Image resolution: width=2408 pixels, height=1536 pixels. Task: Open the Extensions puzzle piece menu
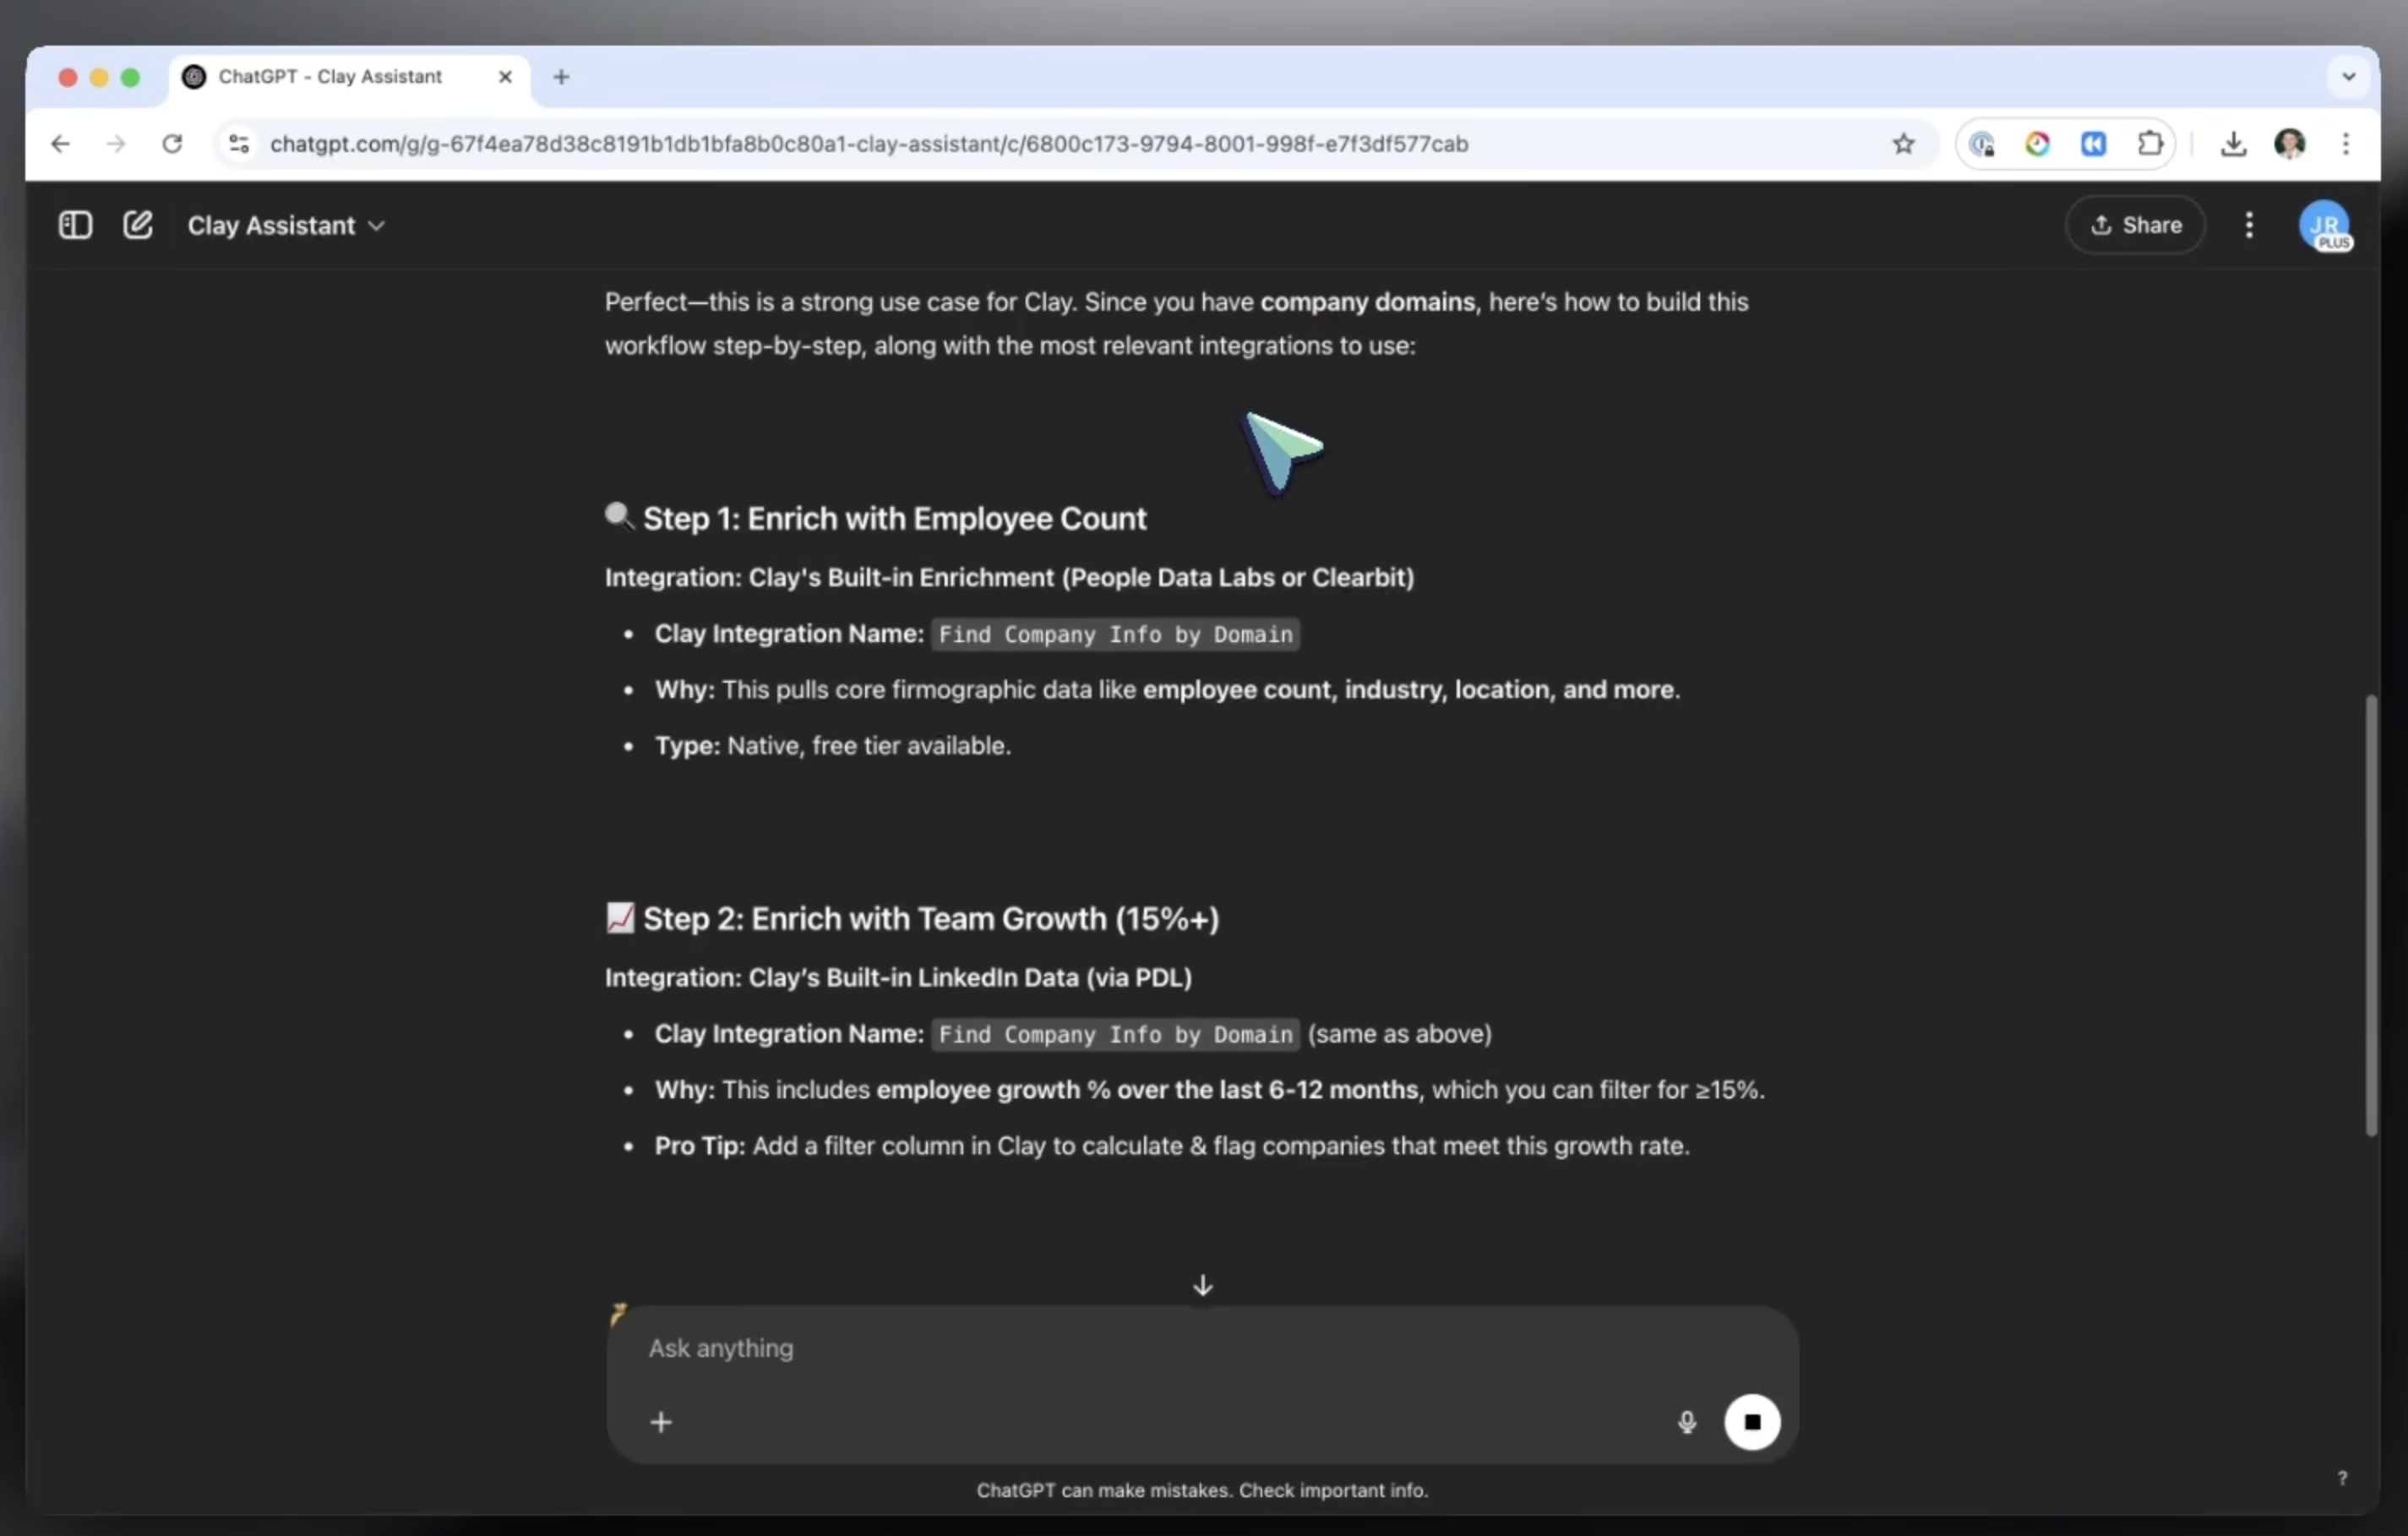pos(2150,144)
